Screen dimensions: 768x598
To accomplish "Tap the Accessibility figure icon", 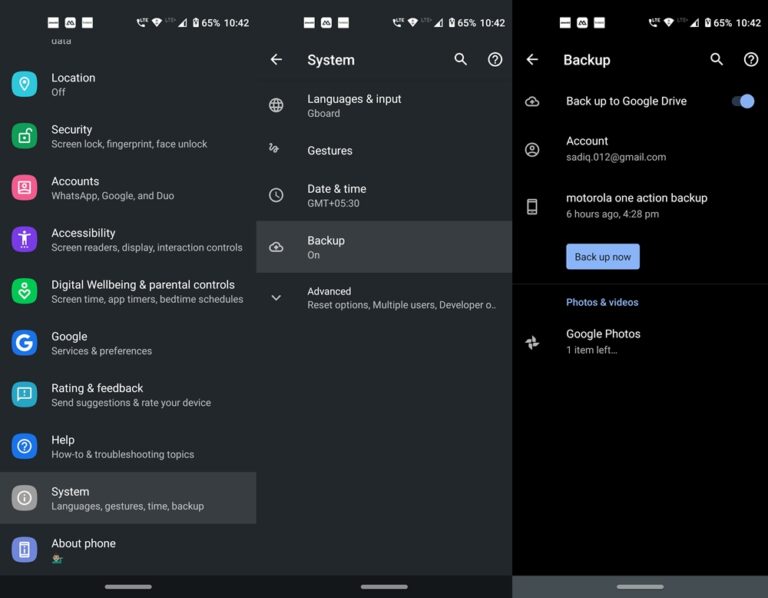I will coord(24,239).
